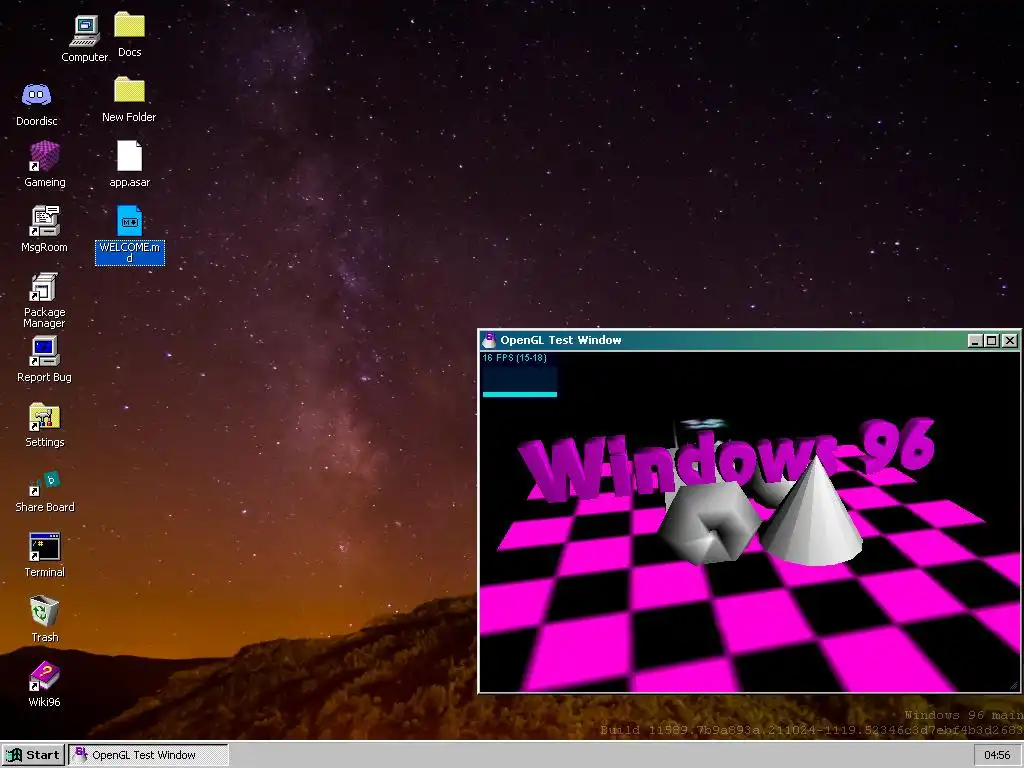Image resolution: width=1024 pixels, height=768 pixels.
Task: Maximize the OpenGL Test Window
Action: point(991,340)
